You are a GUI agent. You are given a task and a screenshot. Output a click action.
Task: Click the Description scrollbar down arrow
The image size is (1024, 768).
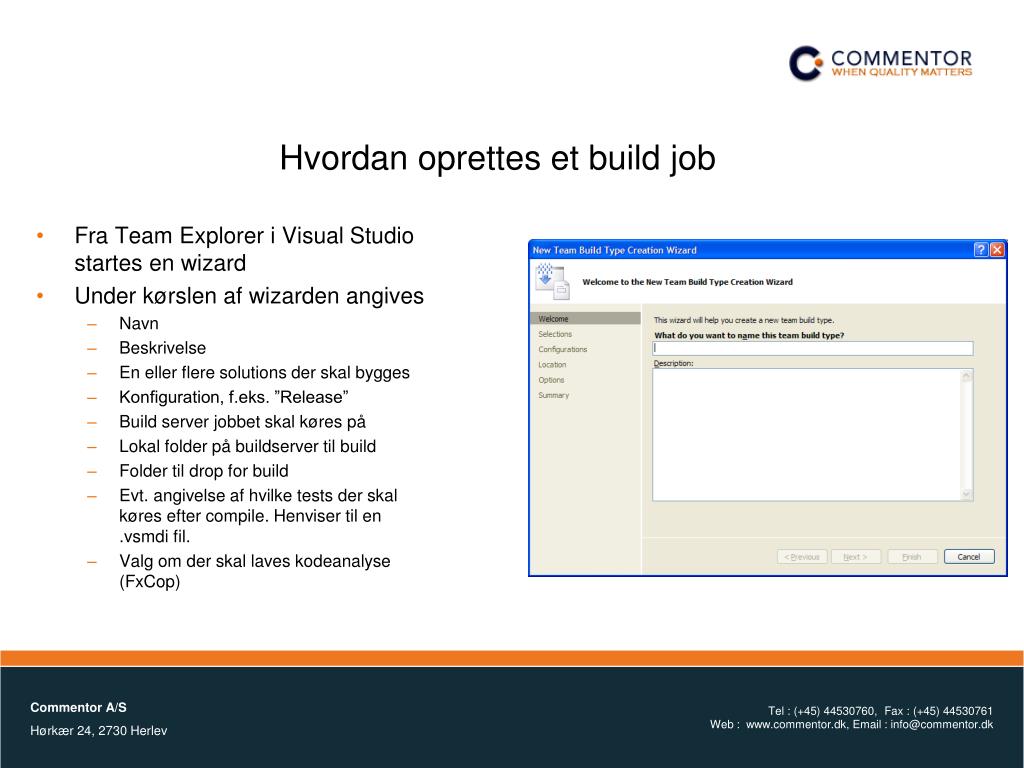pyautogui.click(x=967, y=494)
